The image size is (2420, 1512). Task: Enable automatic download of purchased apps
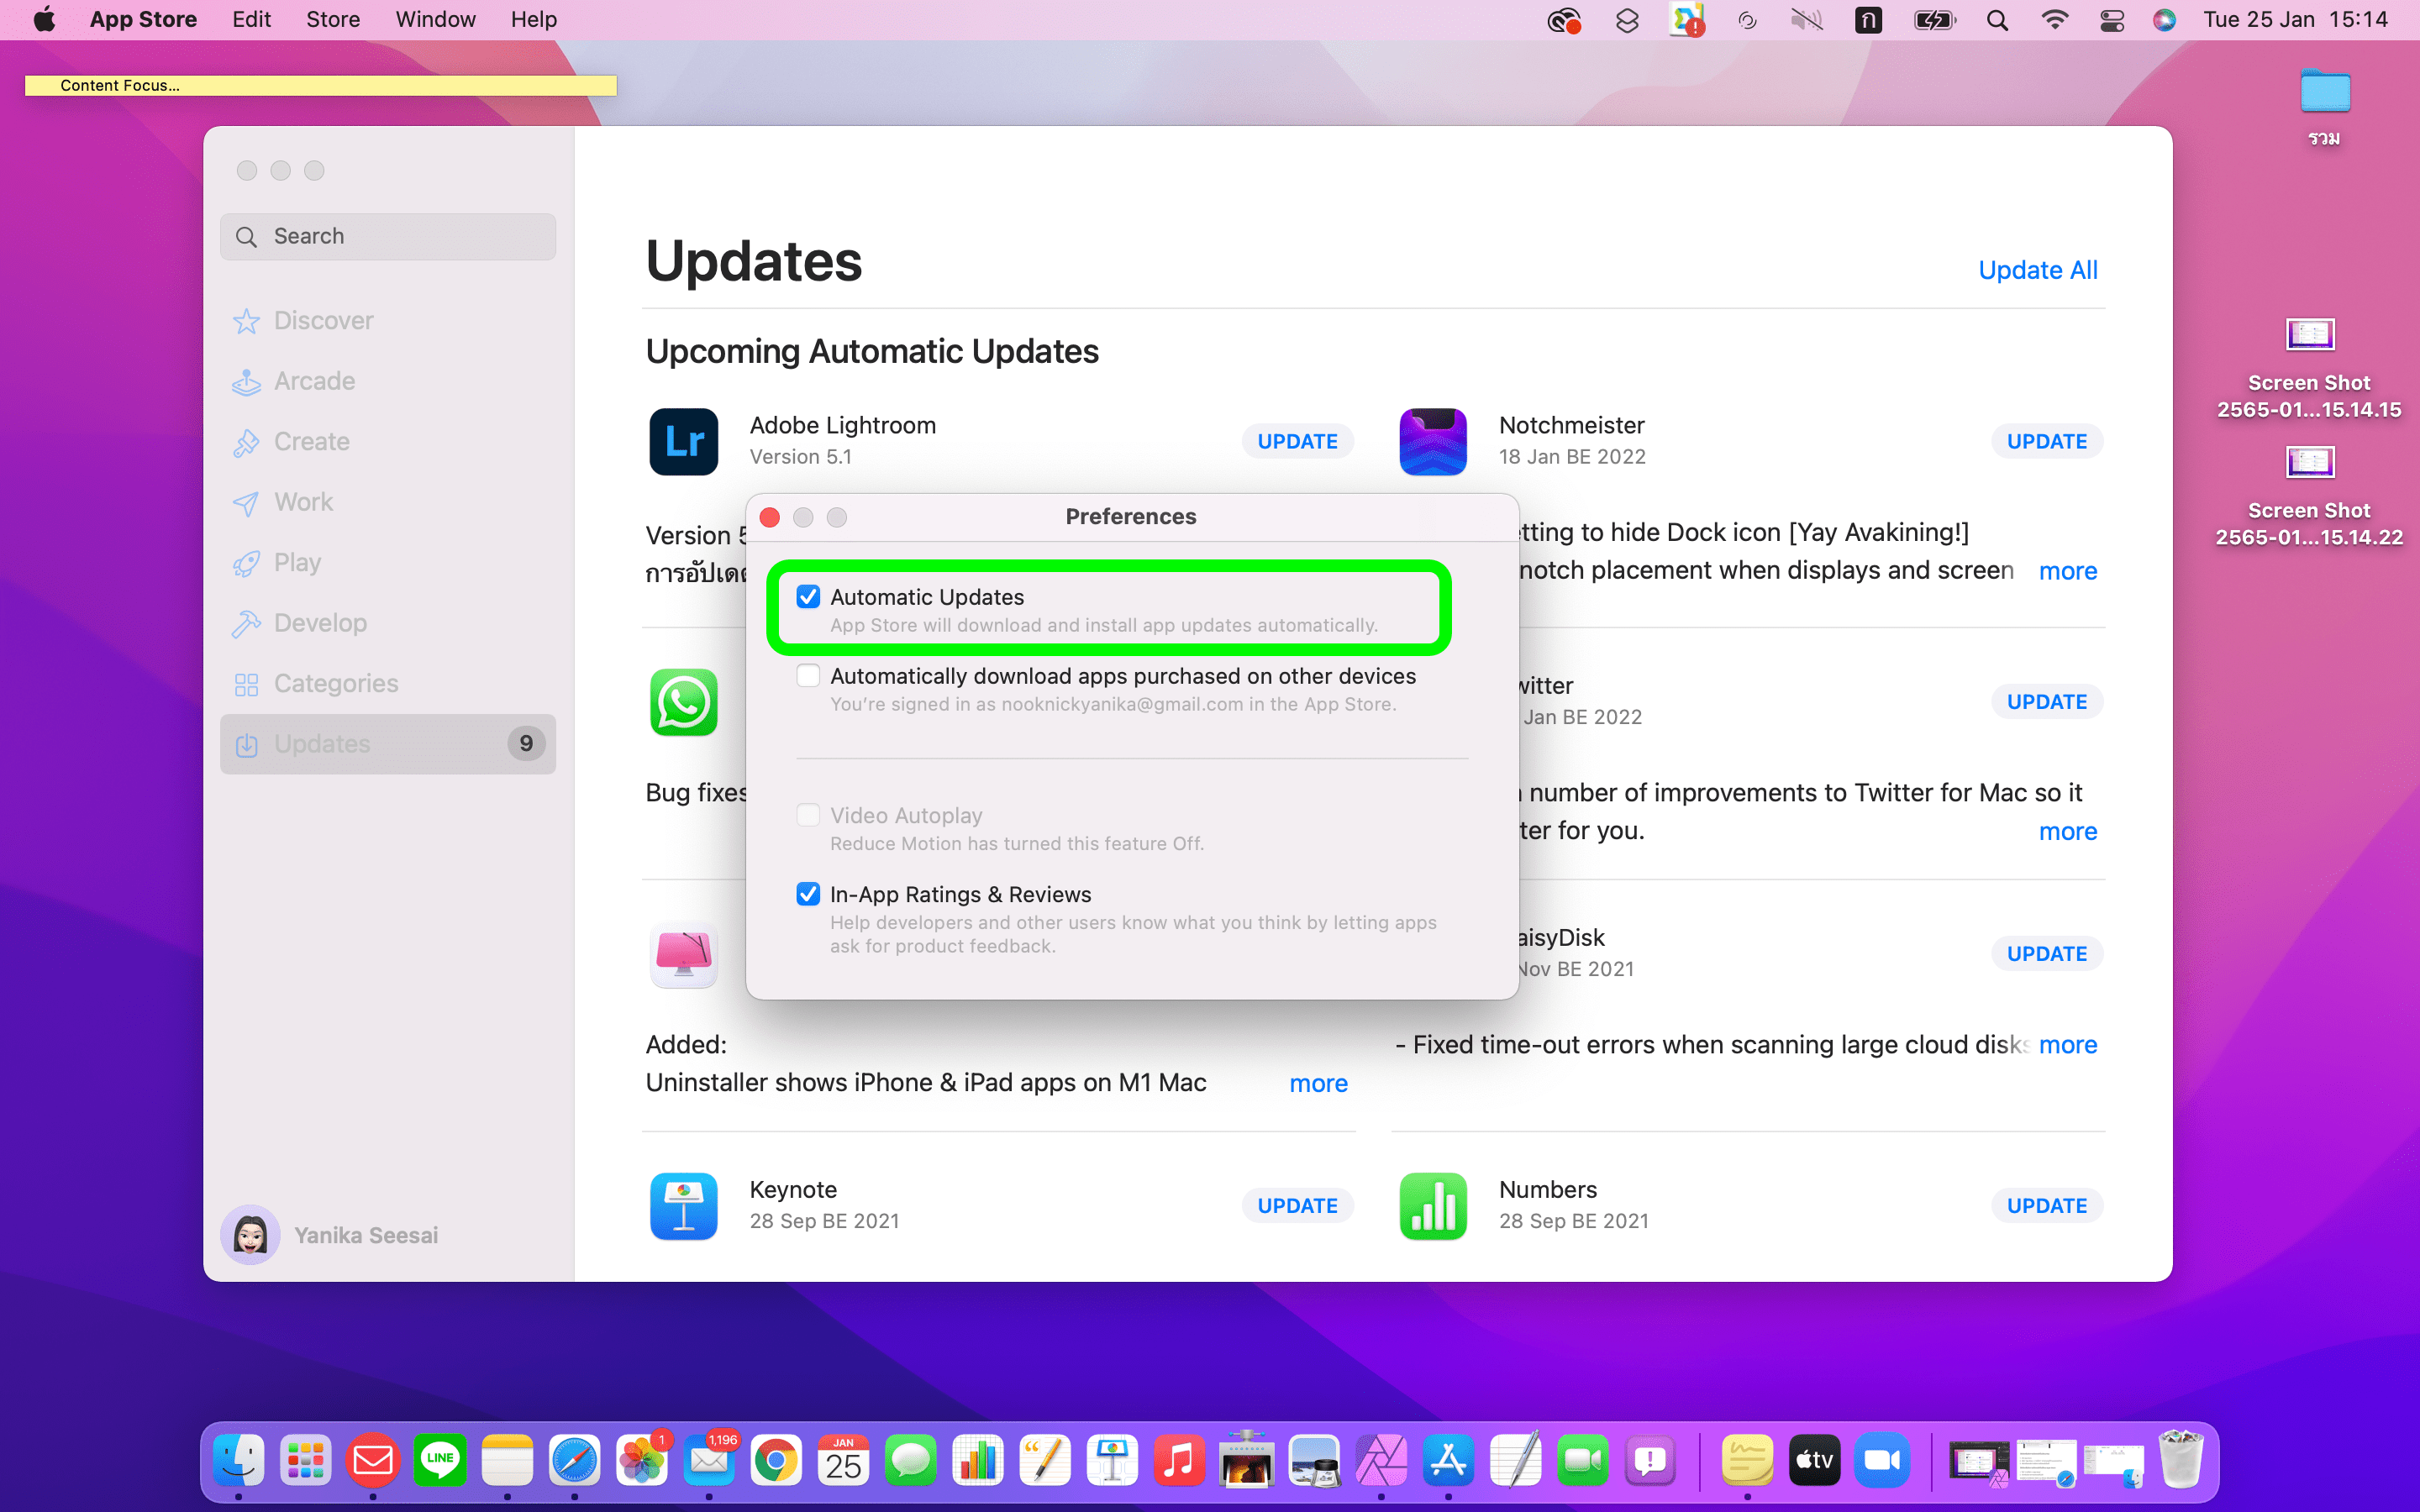click(808, 676)
